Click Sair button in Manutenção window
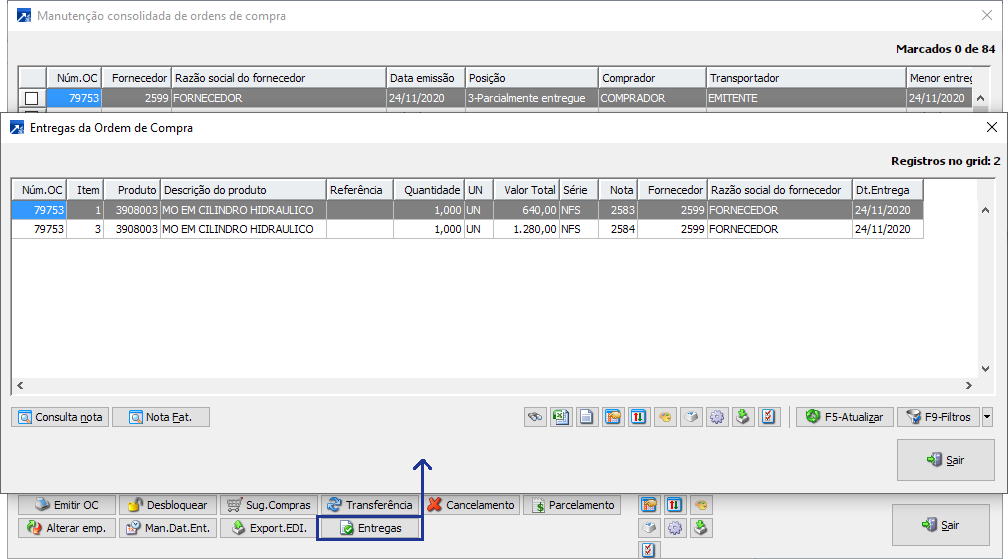 pyautogui.click(x=940, y=525)
